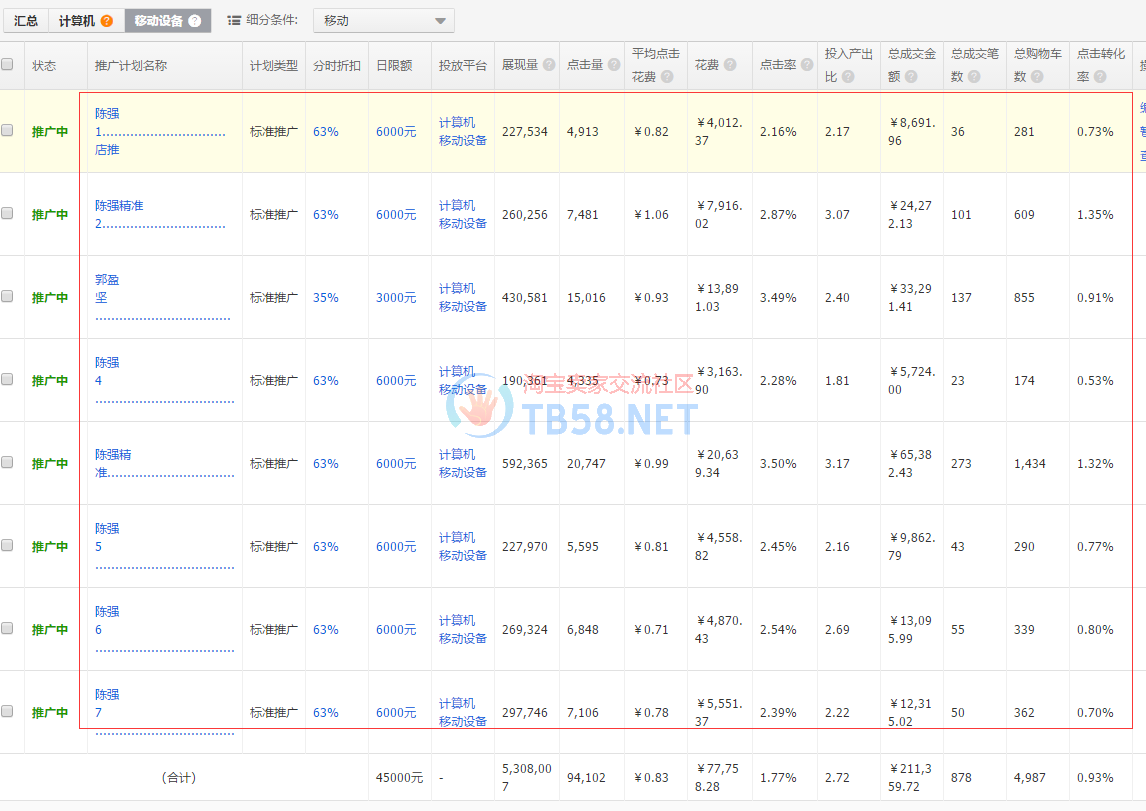1146x811 pixels.
Task: Switch to the 计算机 tab
Action: click(77, 21)
